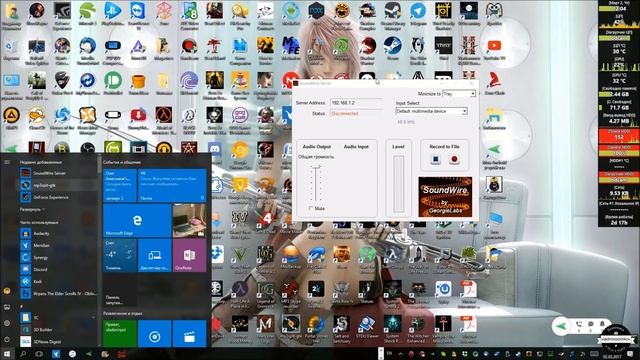Expand recently added with Развернуть
640x360 pixels.
[x=33, y=209]
